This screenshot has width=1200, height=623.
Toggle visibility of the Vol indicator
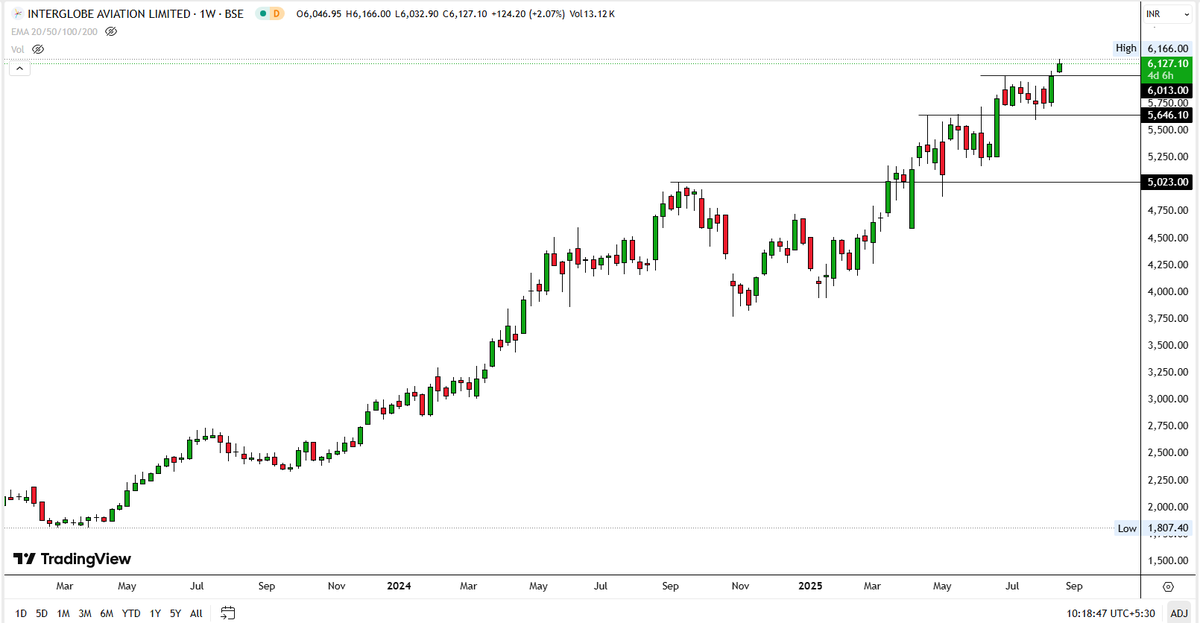(39, 48)
